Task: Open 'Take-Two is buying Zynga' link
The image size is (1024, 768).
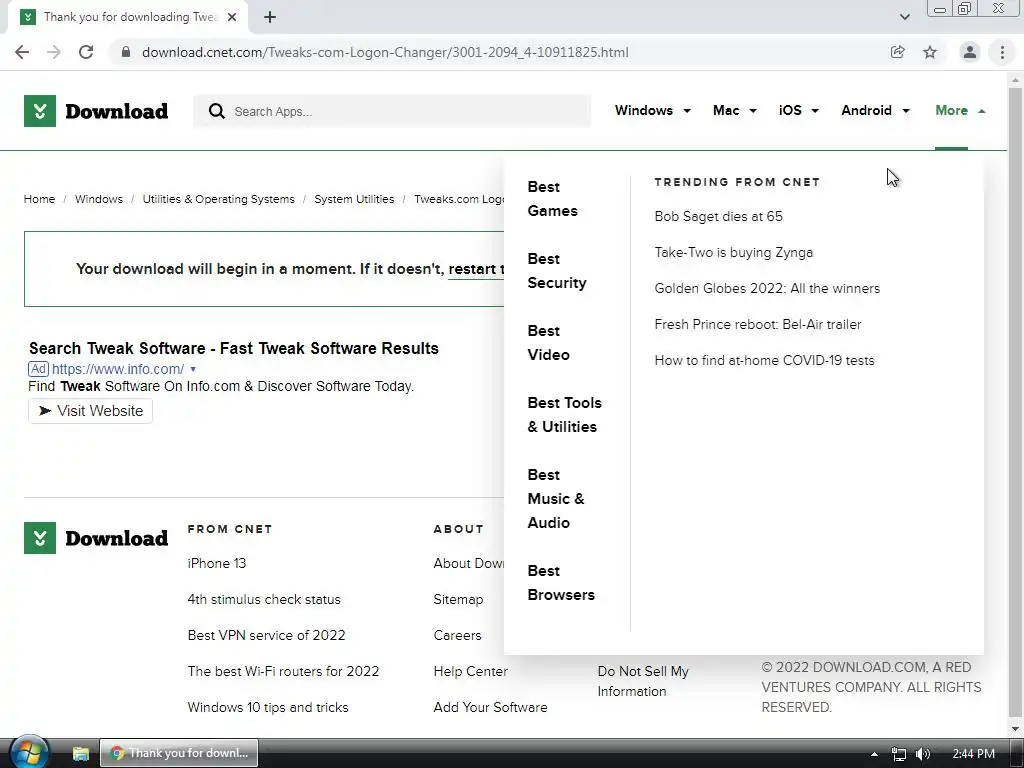Action: pos(733,252)
